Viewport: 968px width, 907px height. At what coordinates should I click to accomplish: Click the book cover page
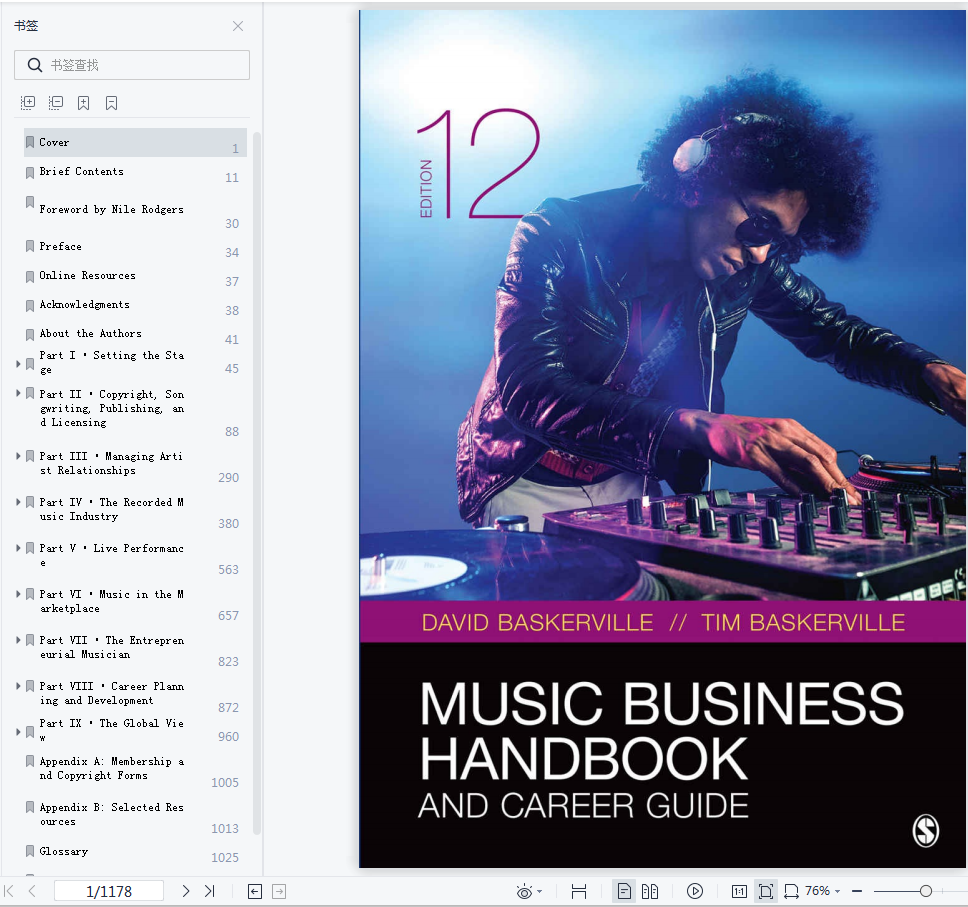point(662,439)
